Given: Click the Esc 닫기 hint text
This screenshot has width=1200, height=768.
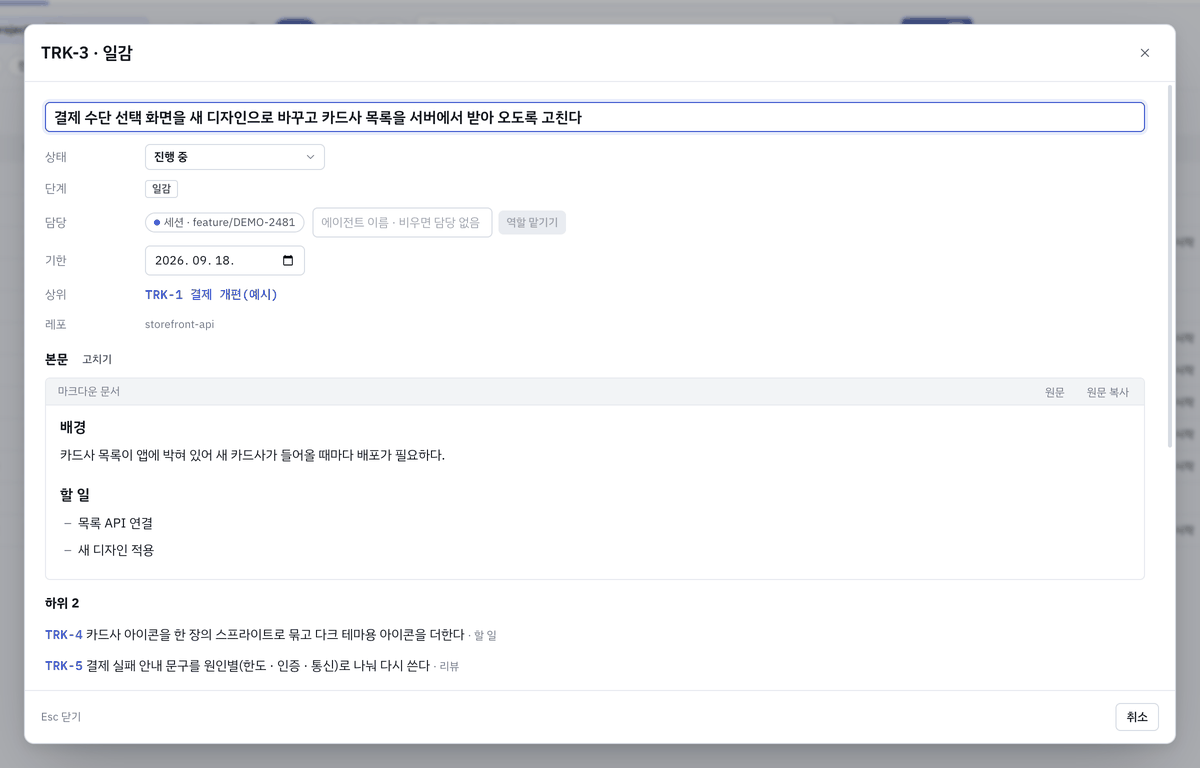Looking at the screenshot, I should [x=61, y=717].
